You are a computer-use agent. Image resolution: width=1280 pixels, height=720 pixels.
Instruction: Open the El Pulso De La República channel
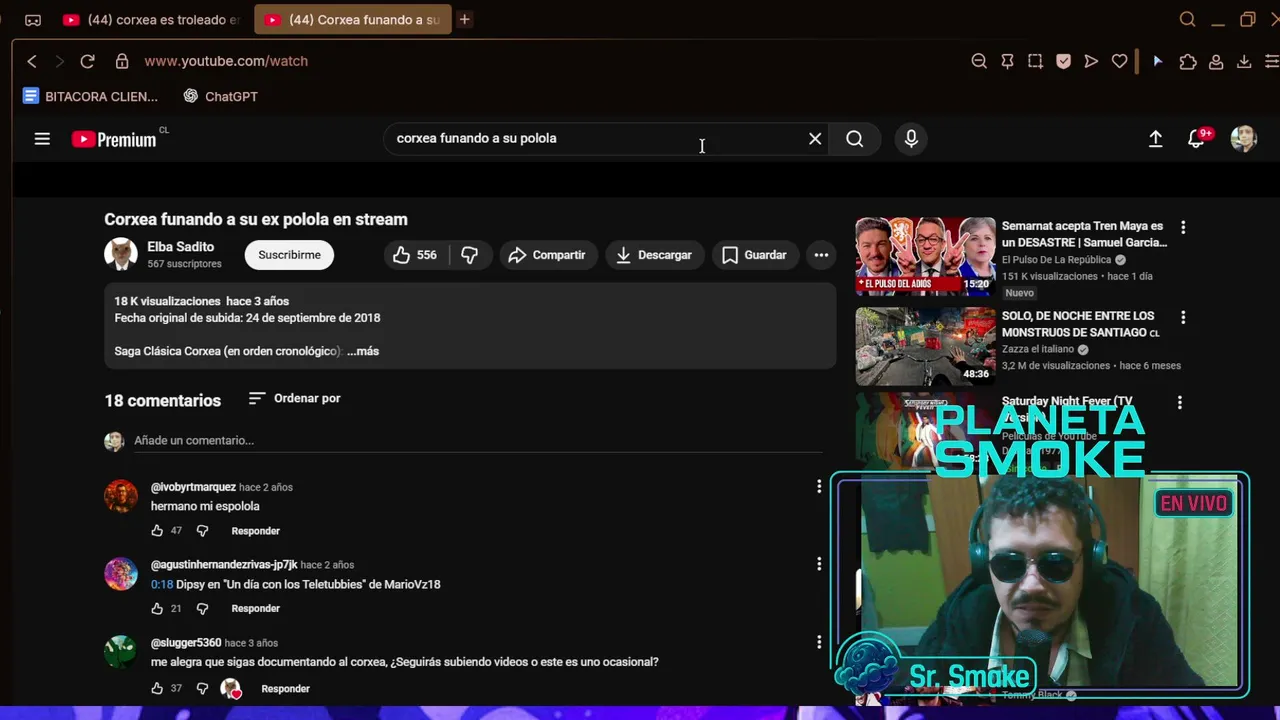coord(1056,260)
